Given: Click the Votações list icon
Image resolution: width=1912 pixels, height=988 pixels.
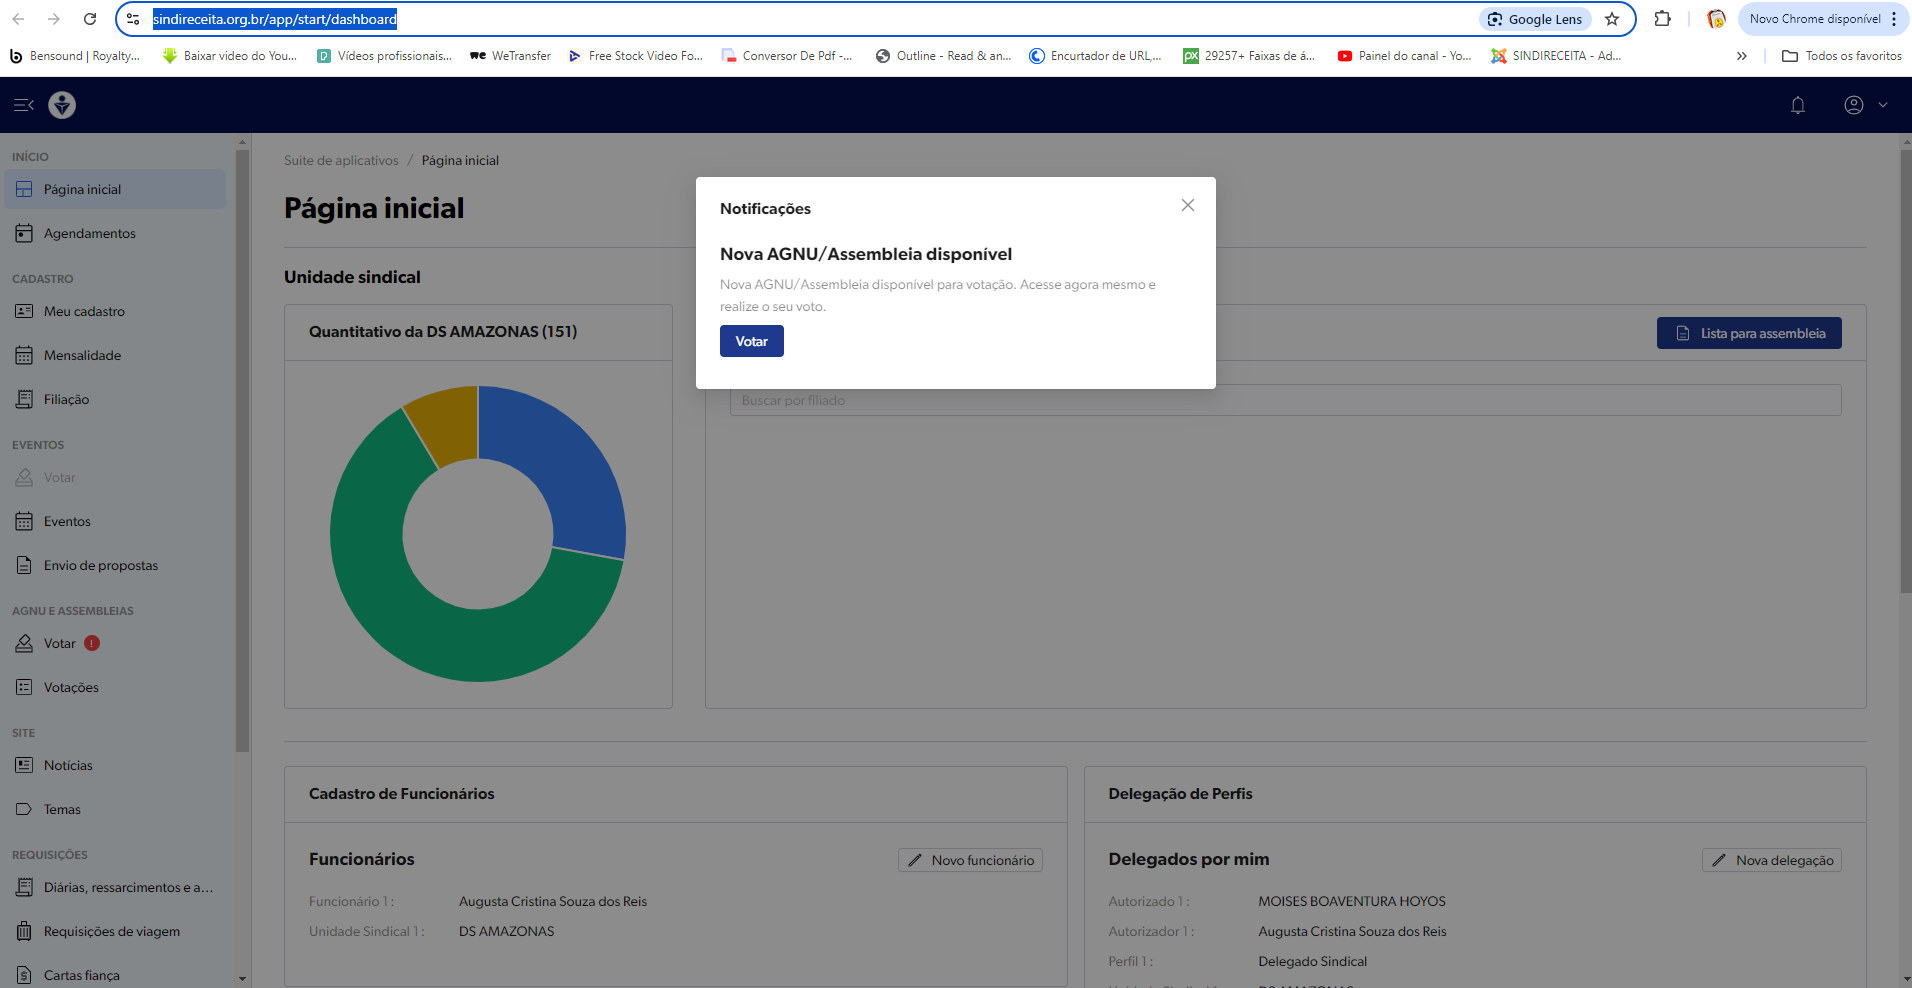Looking at the screenshot, I should [x=24, y=687].
